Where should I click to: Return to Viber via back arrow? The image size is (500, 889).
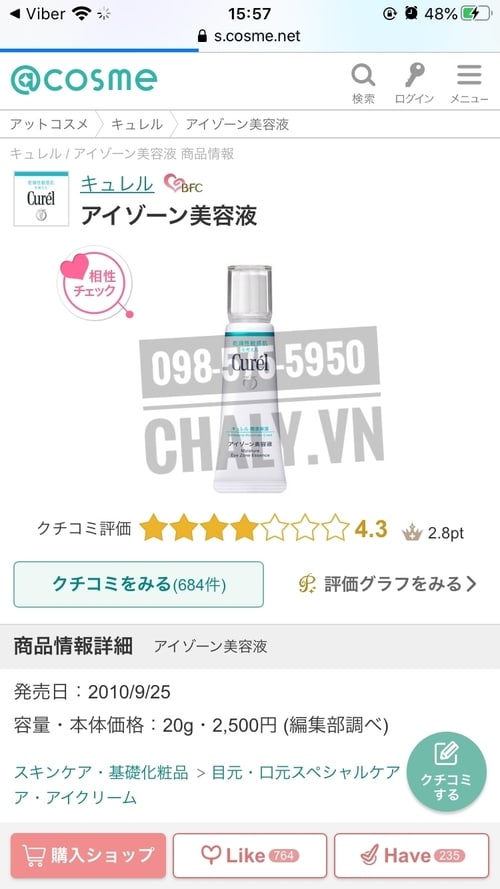click(x=40, y=14)
